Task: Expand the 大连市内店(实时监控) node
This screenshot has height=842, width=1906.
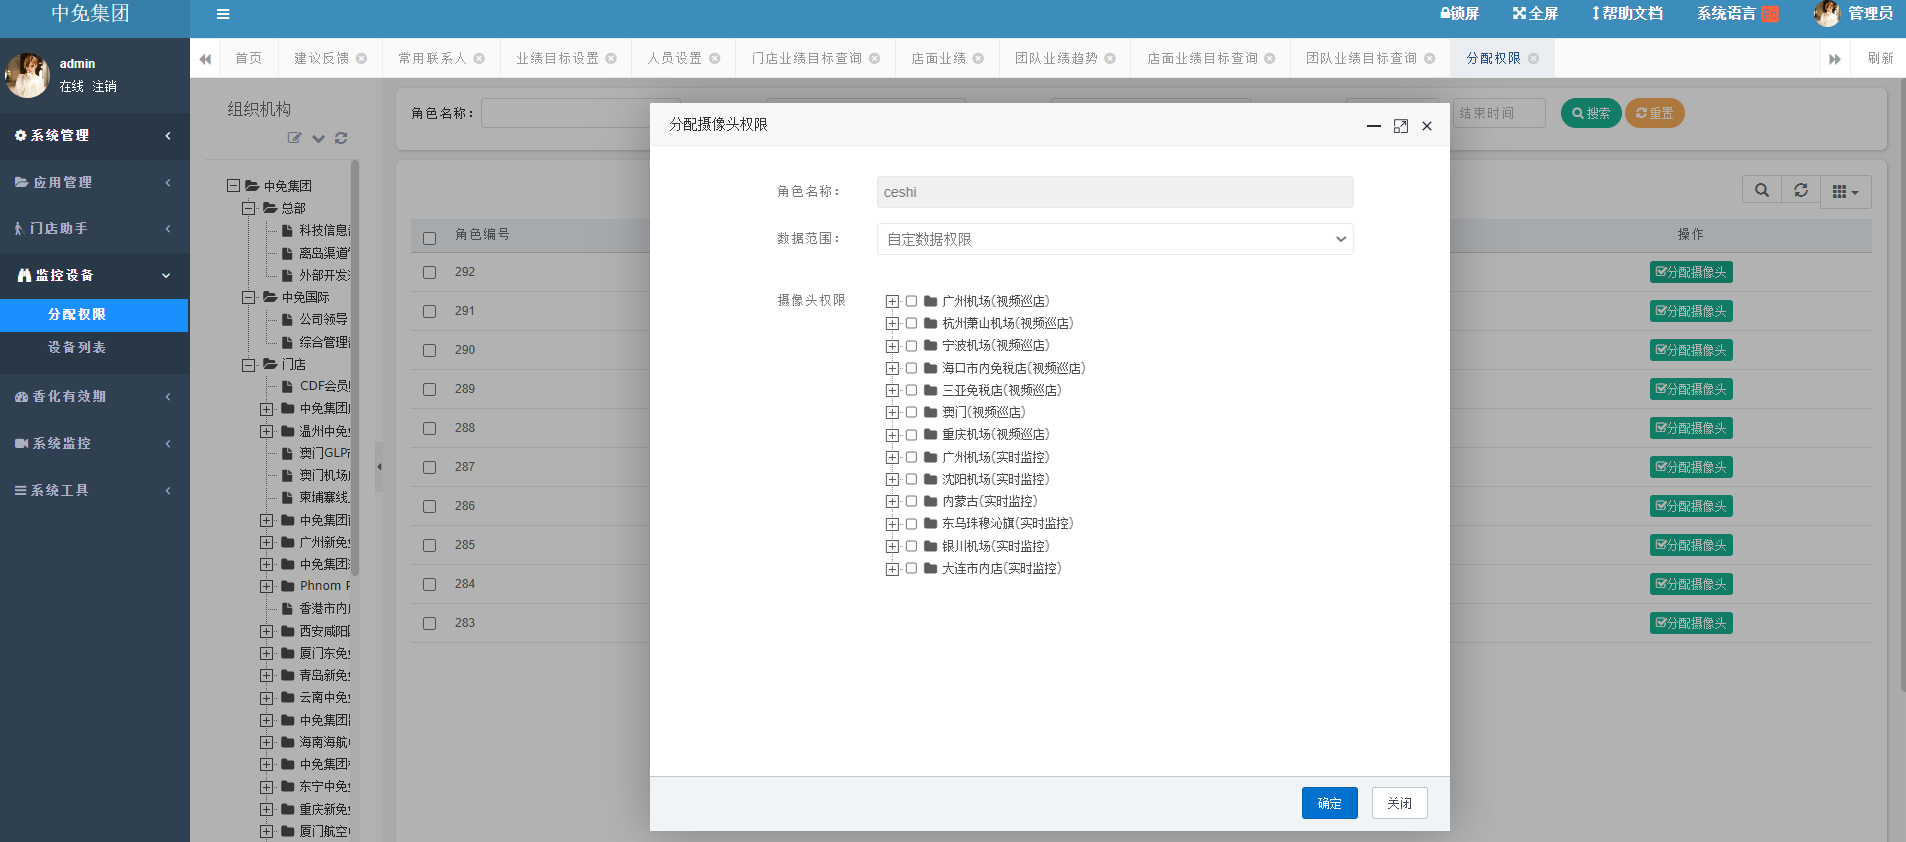Action: coord(892,569)
